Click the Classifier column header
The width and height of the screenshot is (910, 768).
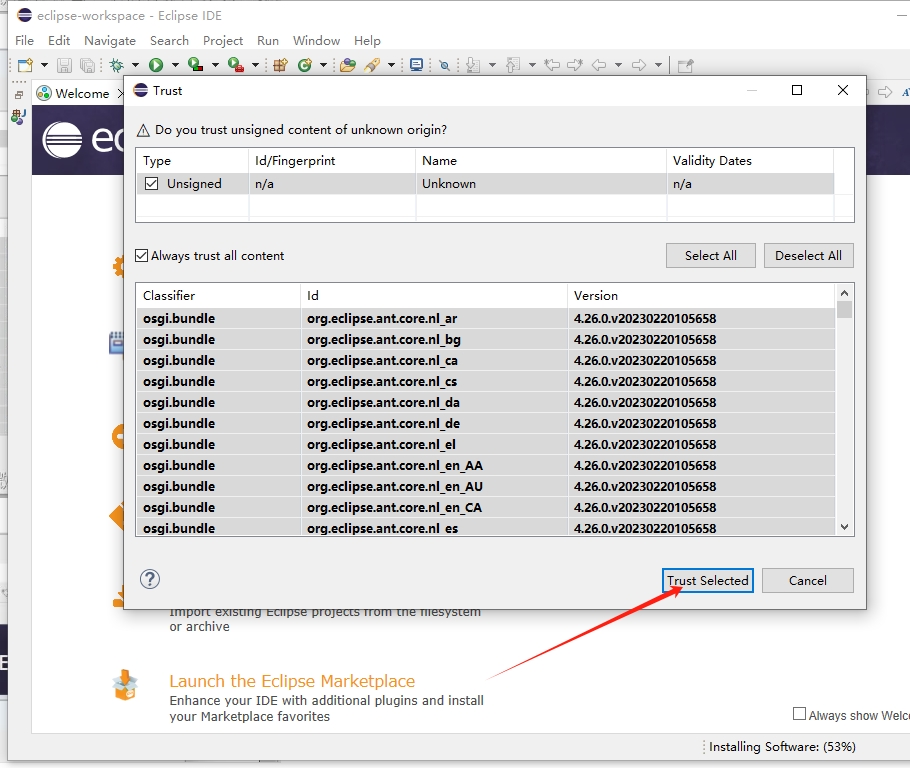(218, 295)
